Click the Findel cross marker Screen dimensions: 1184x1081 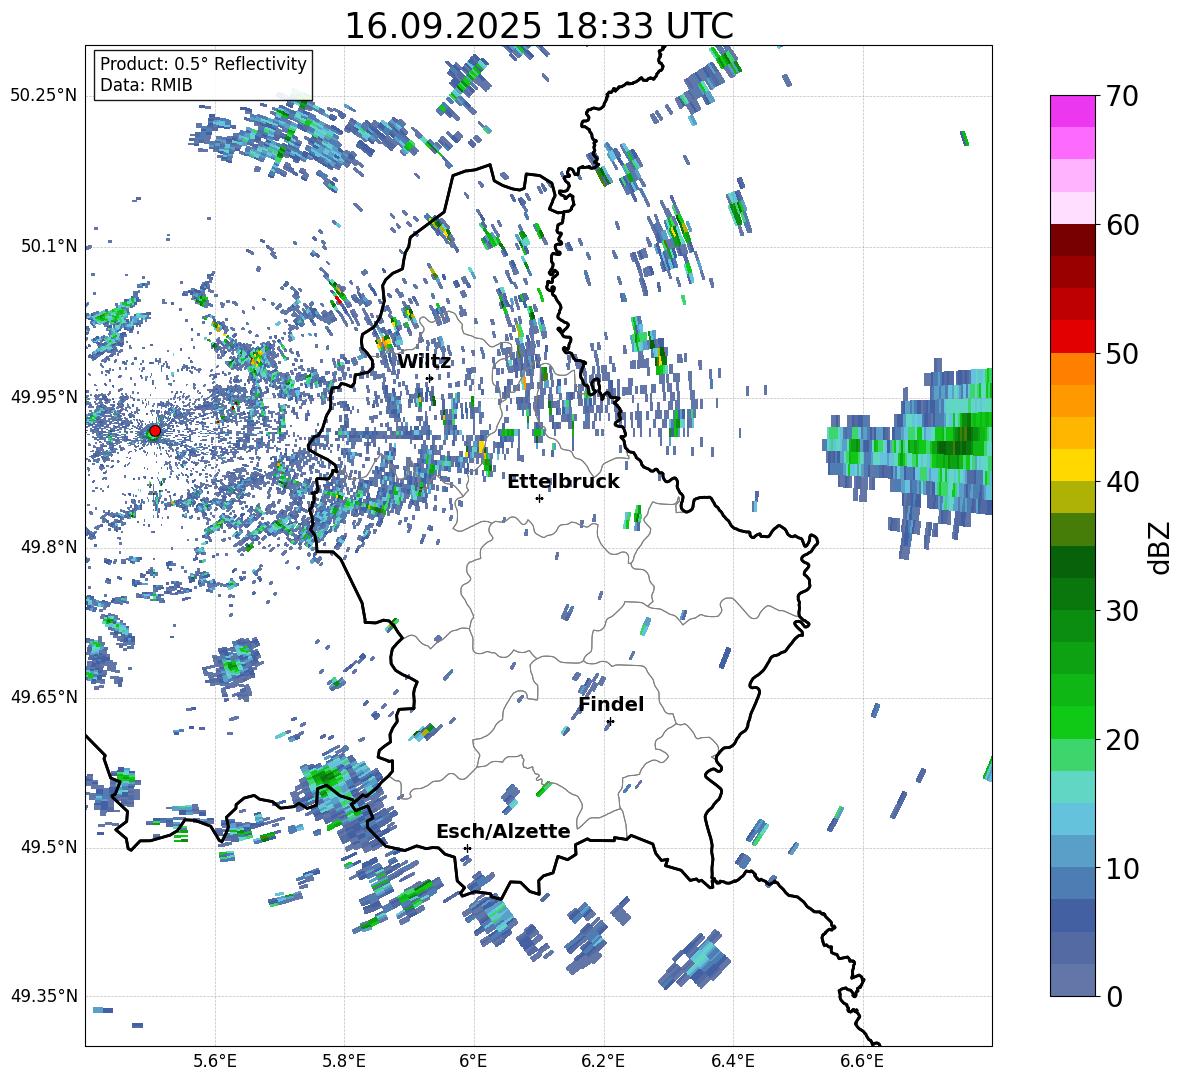click(x=610, y=722)
